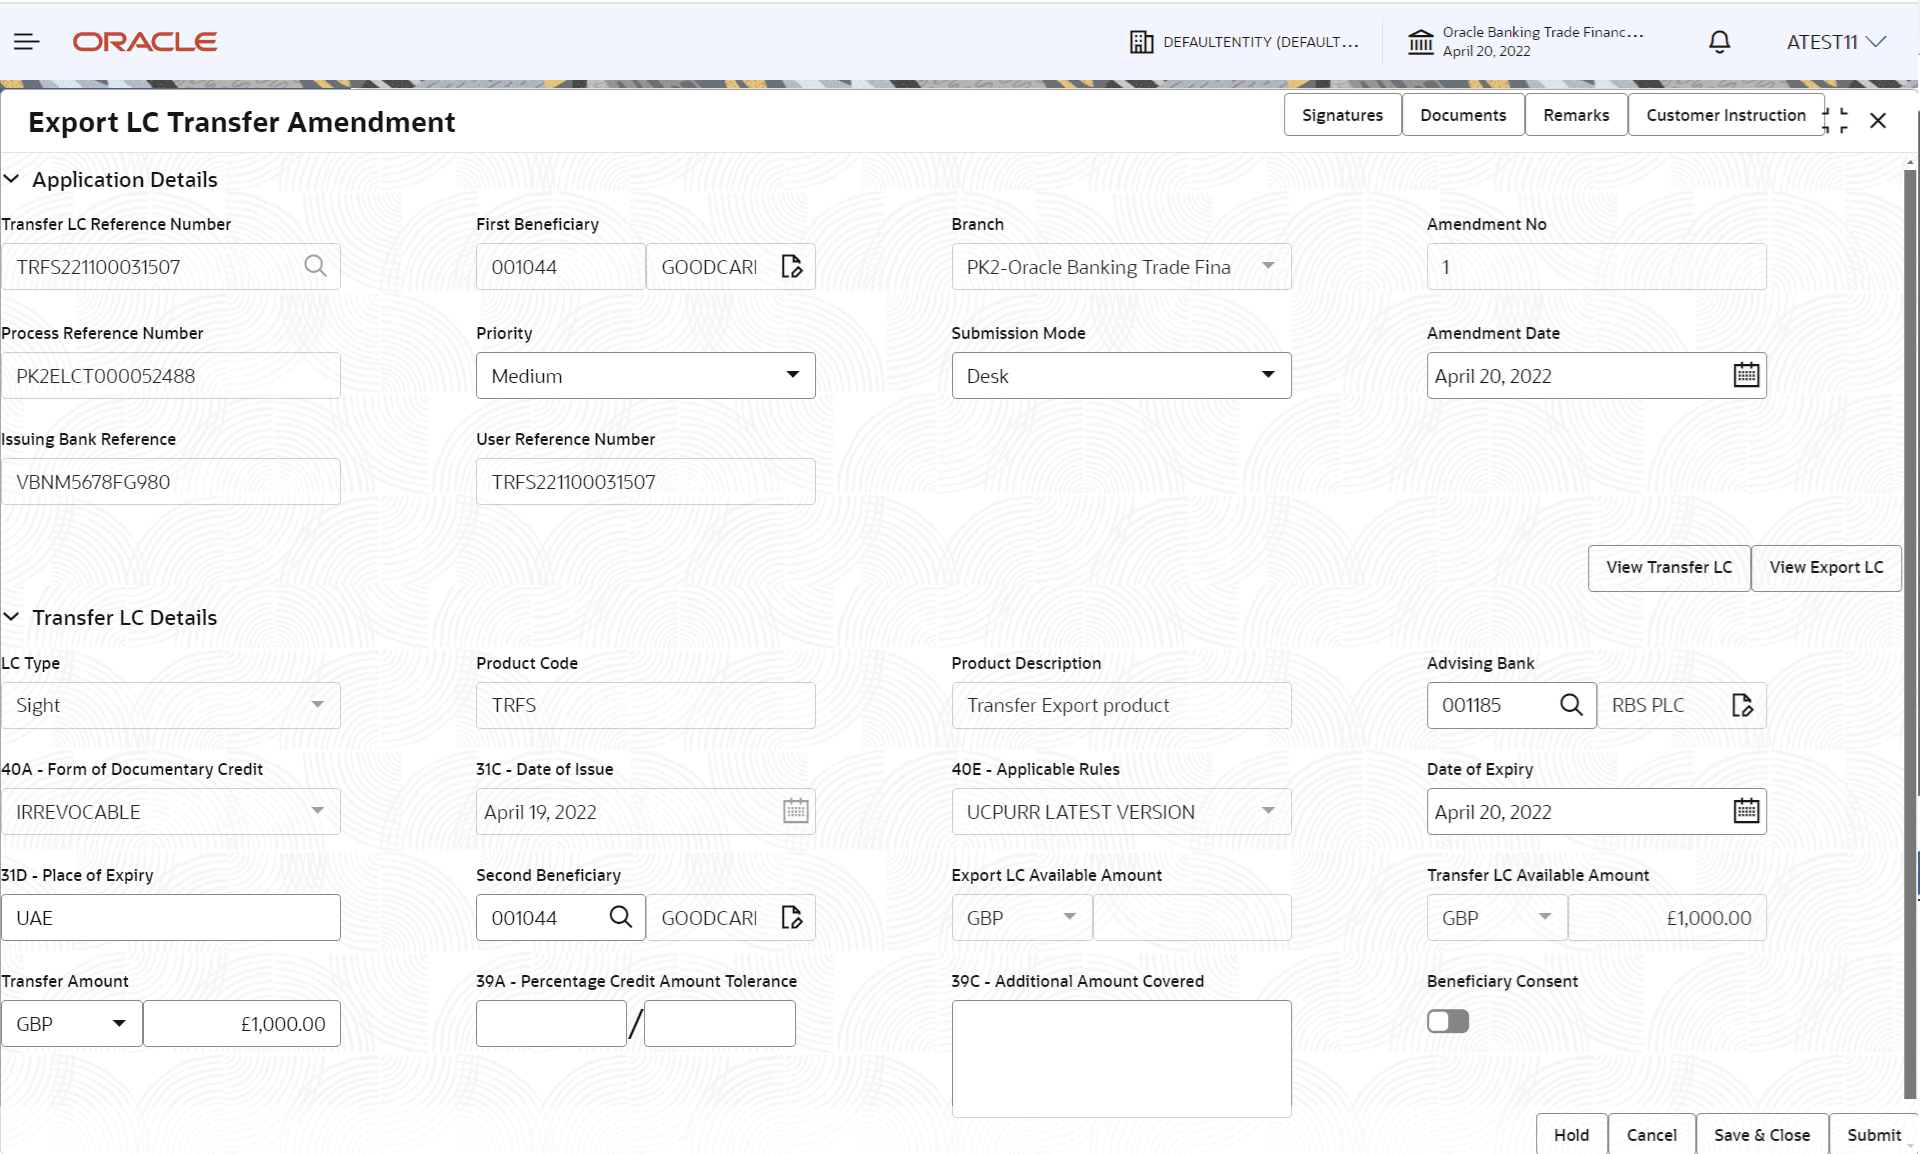1920x1154 pixels.
Task: Click the Second Beneficiary search magnifier
Action: click(621, 917)
